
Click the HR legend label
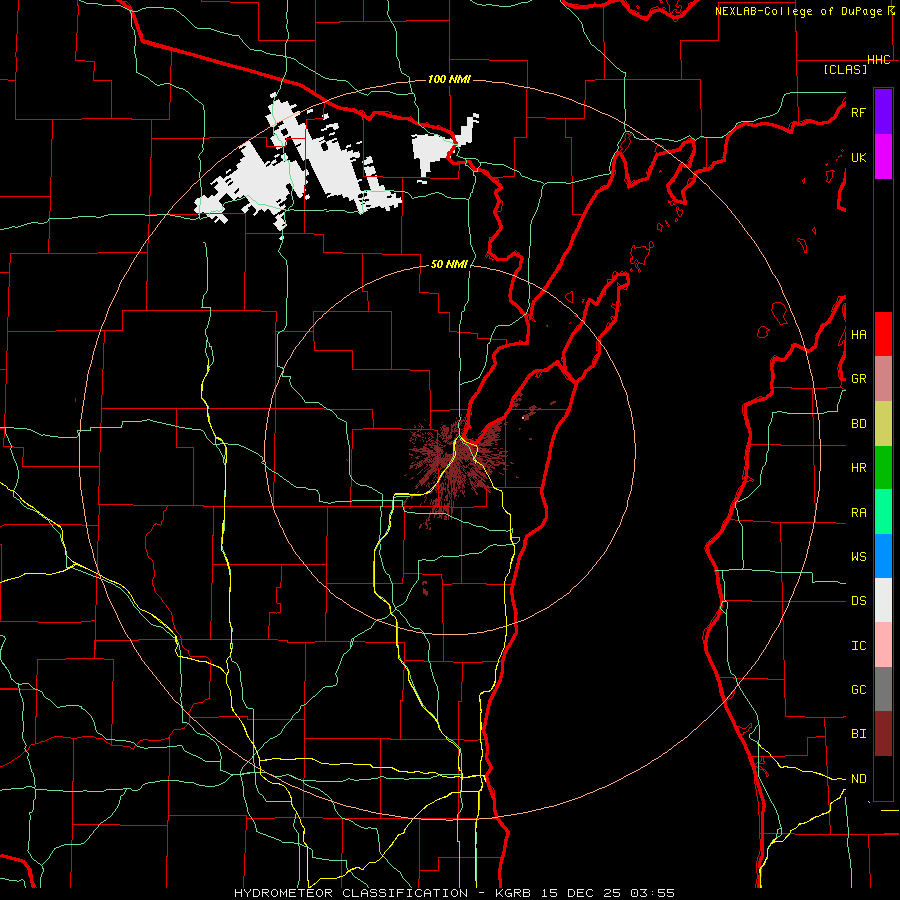[x=858, y=468]
